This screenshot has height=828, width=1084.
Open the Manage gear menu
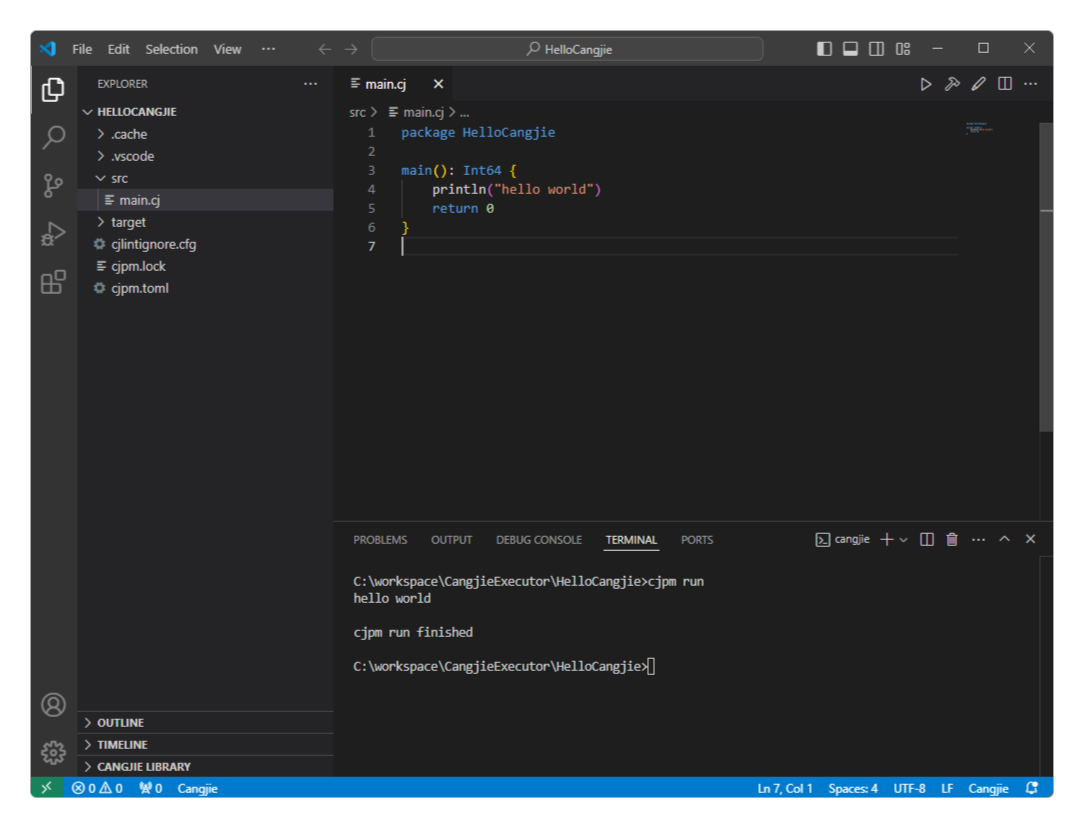pos(53,753)
